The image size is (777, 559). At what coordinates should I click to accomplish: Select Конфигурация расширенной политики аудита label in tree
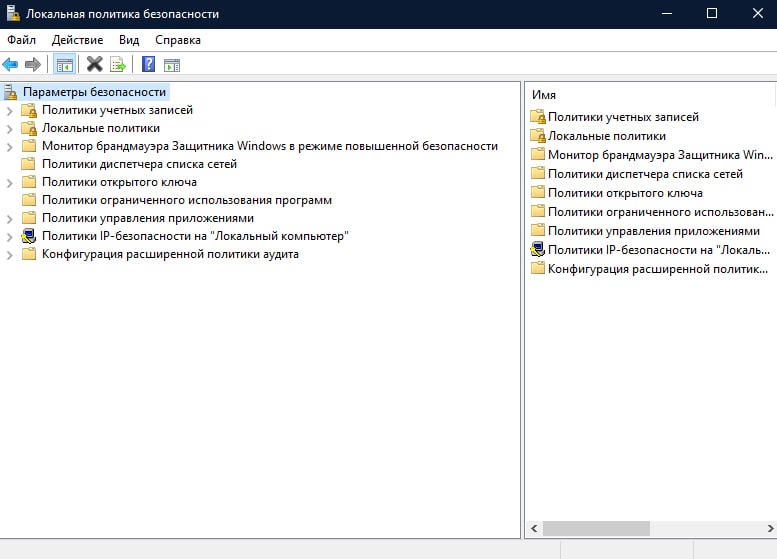170,254
